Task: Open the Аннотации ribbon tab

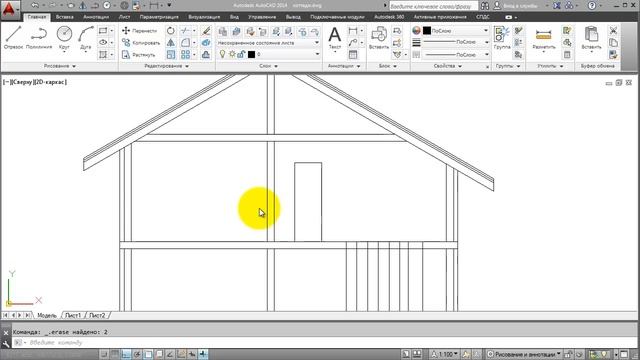Action: [x=96, y=17]
